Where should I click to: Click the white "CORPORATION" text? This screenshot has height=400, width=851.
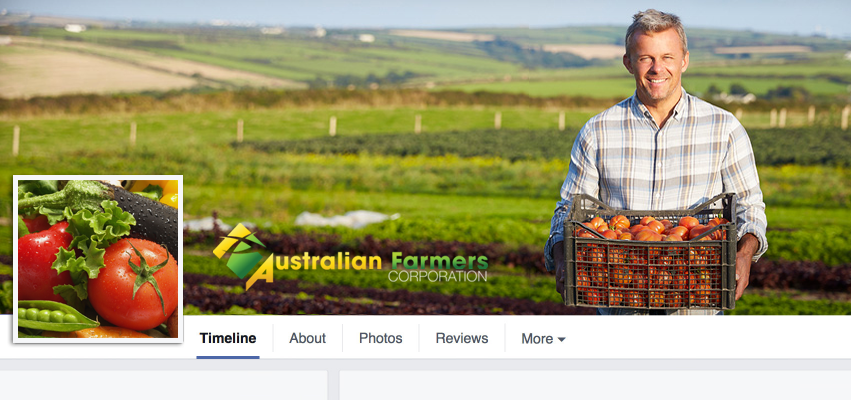[437, 276]
